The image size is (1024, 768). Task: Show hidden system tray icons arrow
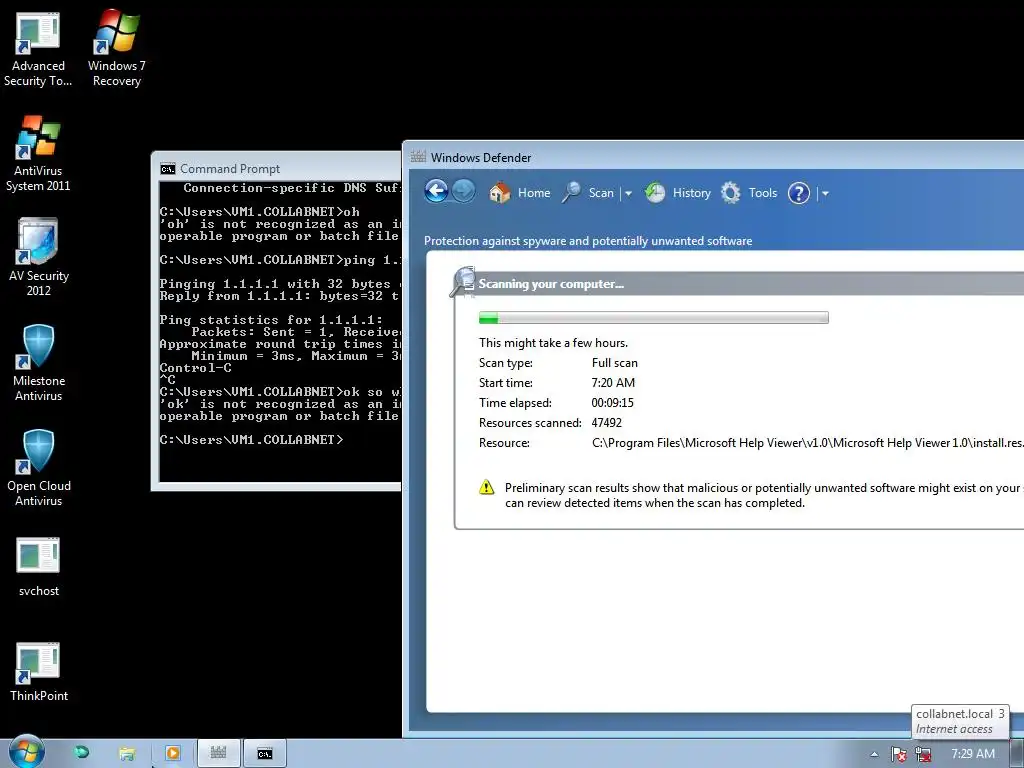[x=874, y=754]
